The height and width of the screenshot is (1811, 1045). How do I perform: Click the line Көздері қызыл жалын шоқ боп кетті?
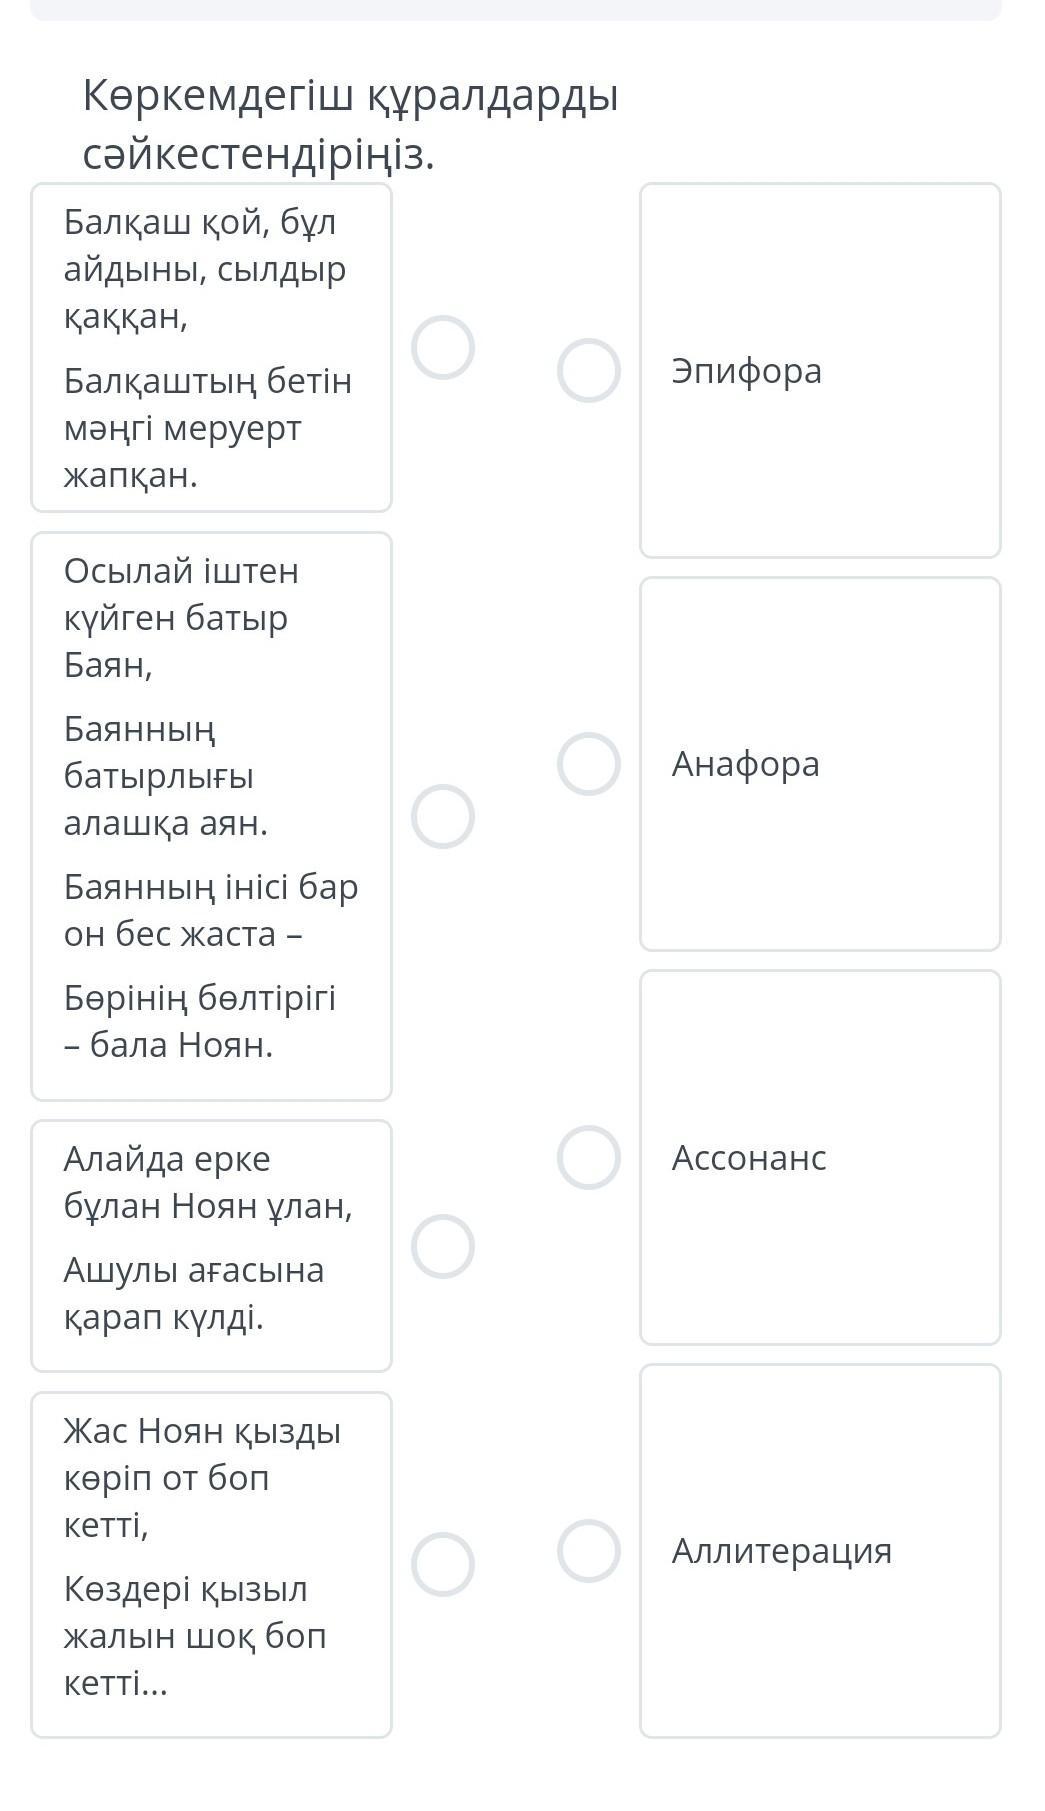[x=195, y=1636]
